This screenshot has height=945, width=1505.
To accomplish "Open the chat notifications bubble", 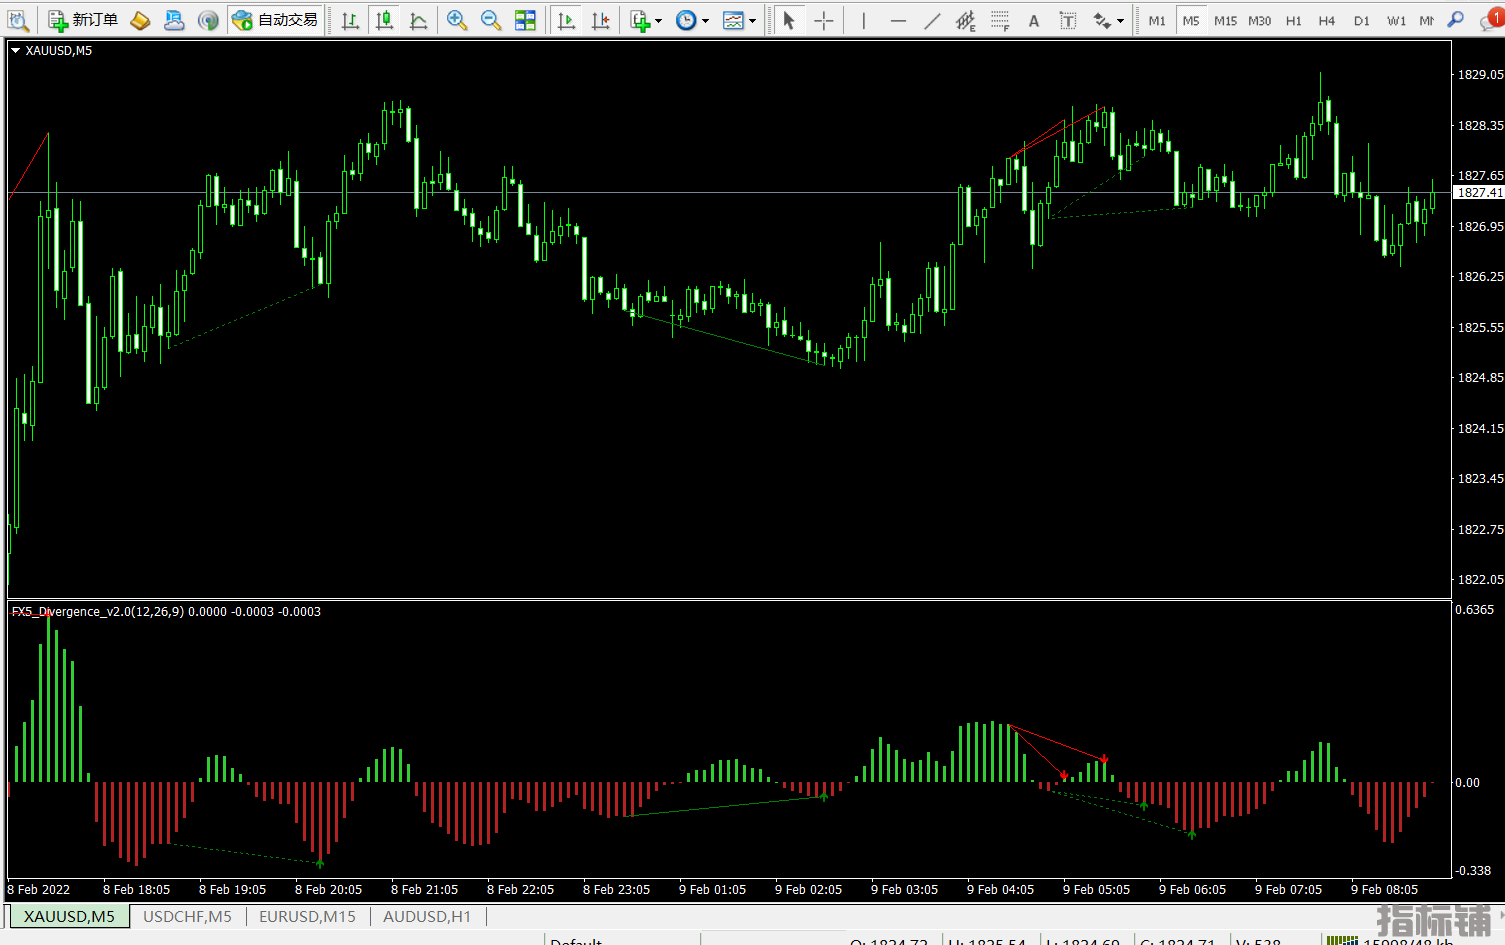I will click(x=1490, y=20).
